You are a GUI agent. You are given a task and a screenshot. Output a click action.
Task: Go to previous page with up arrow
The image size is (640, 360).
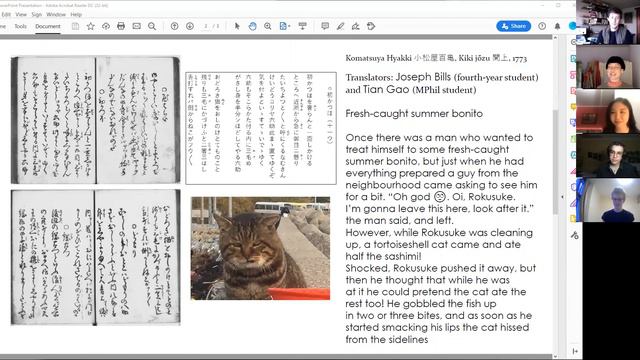coord(174,26)
